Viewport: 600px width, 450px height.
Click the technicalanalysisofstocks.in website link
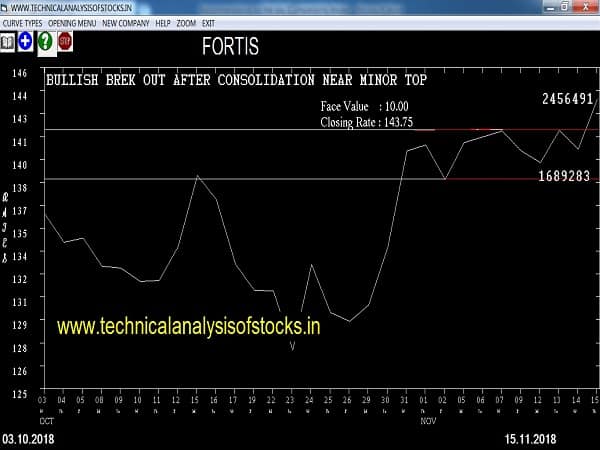coord(188,327)
